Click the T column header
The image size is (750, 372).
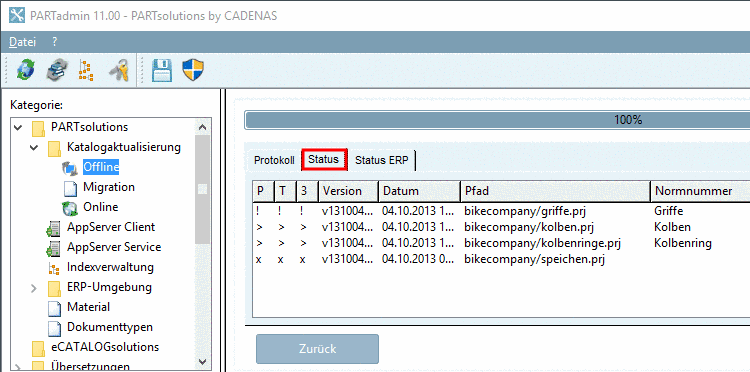pos(285,191)
